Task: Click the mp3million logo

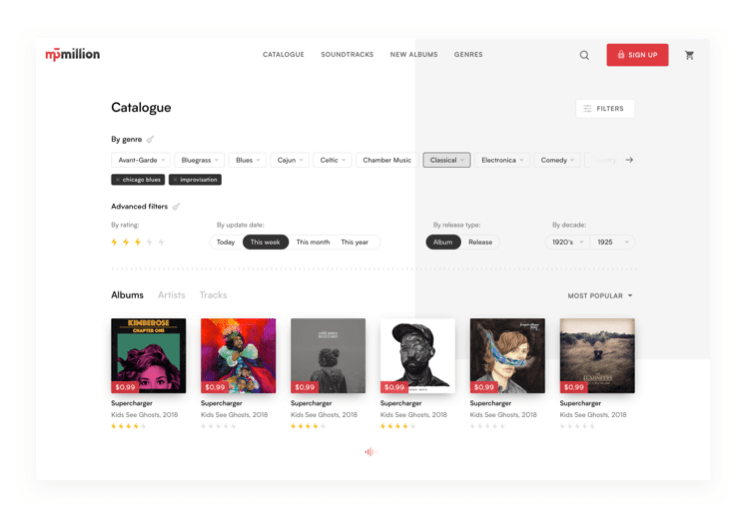Action: click(x=73, y=54)
